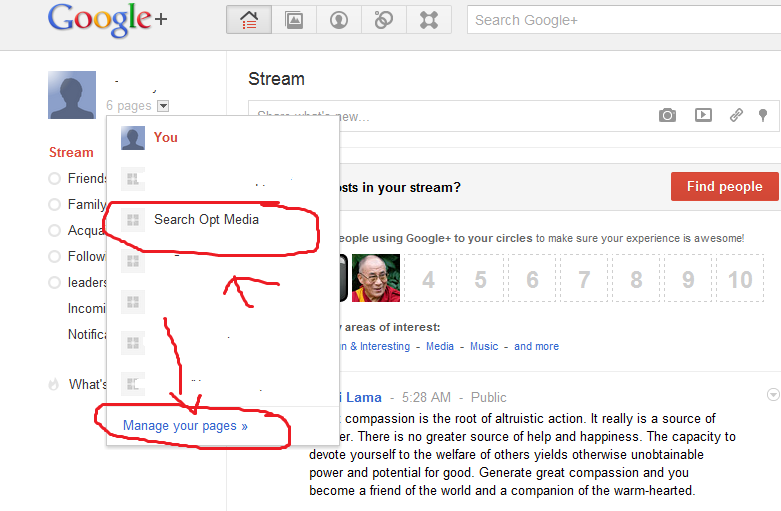Screen dimensions: 781x511
Task: Select the Family circle radio button
Action: click(x=54, y=204)
